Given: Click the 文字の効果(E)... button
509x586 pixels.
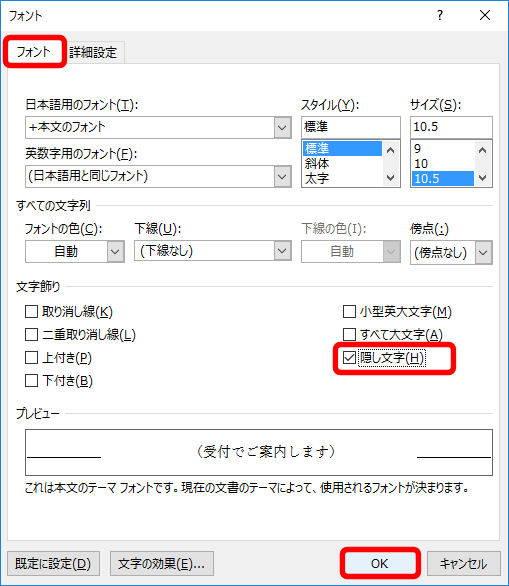Looking at the screenshot, I should pyautogui.click(x=161, y=564).
